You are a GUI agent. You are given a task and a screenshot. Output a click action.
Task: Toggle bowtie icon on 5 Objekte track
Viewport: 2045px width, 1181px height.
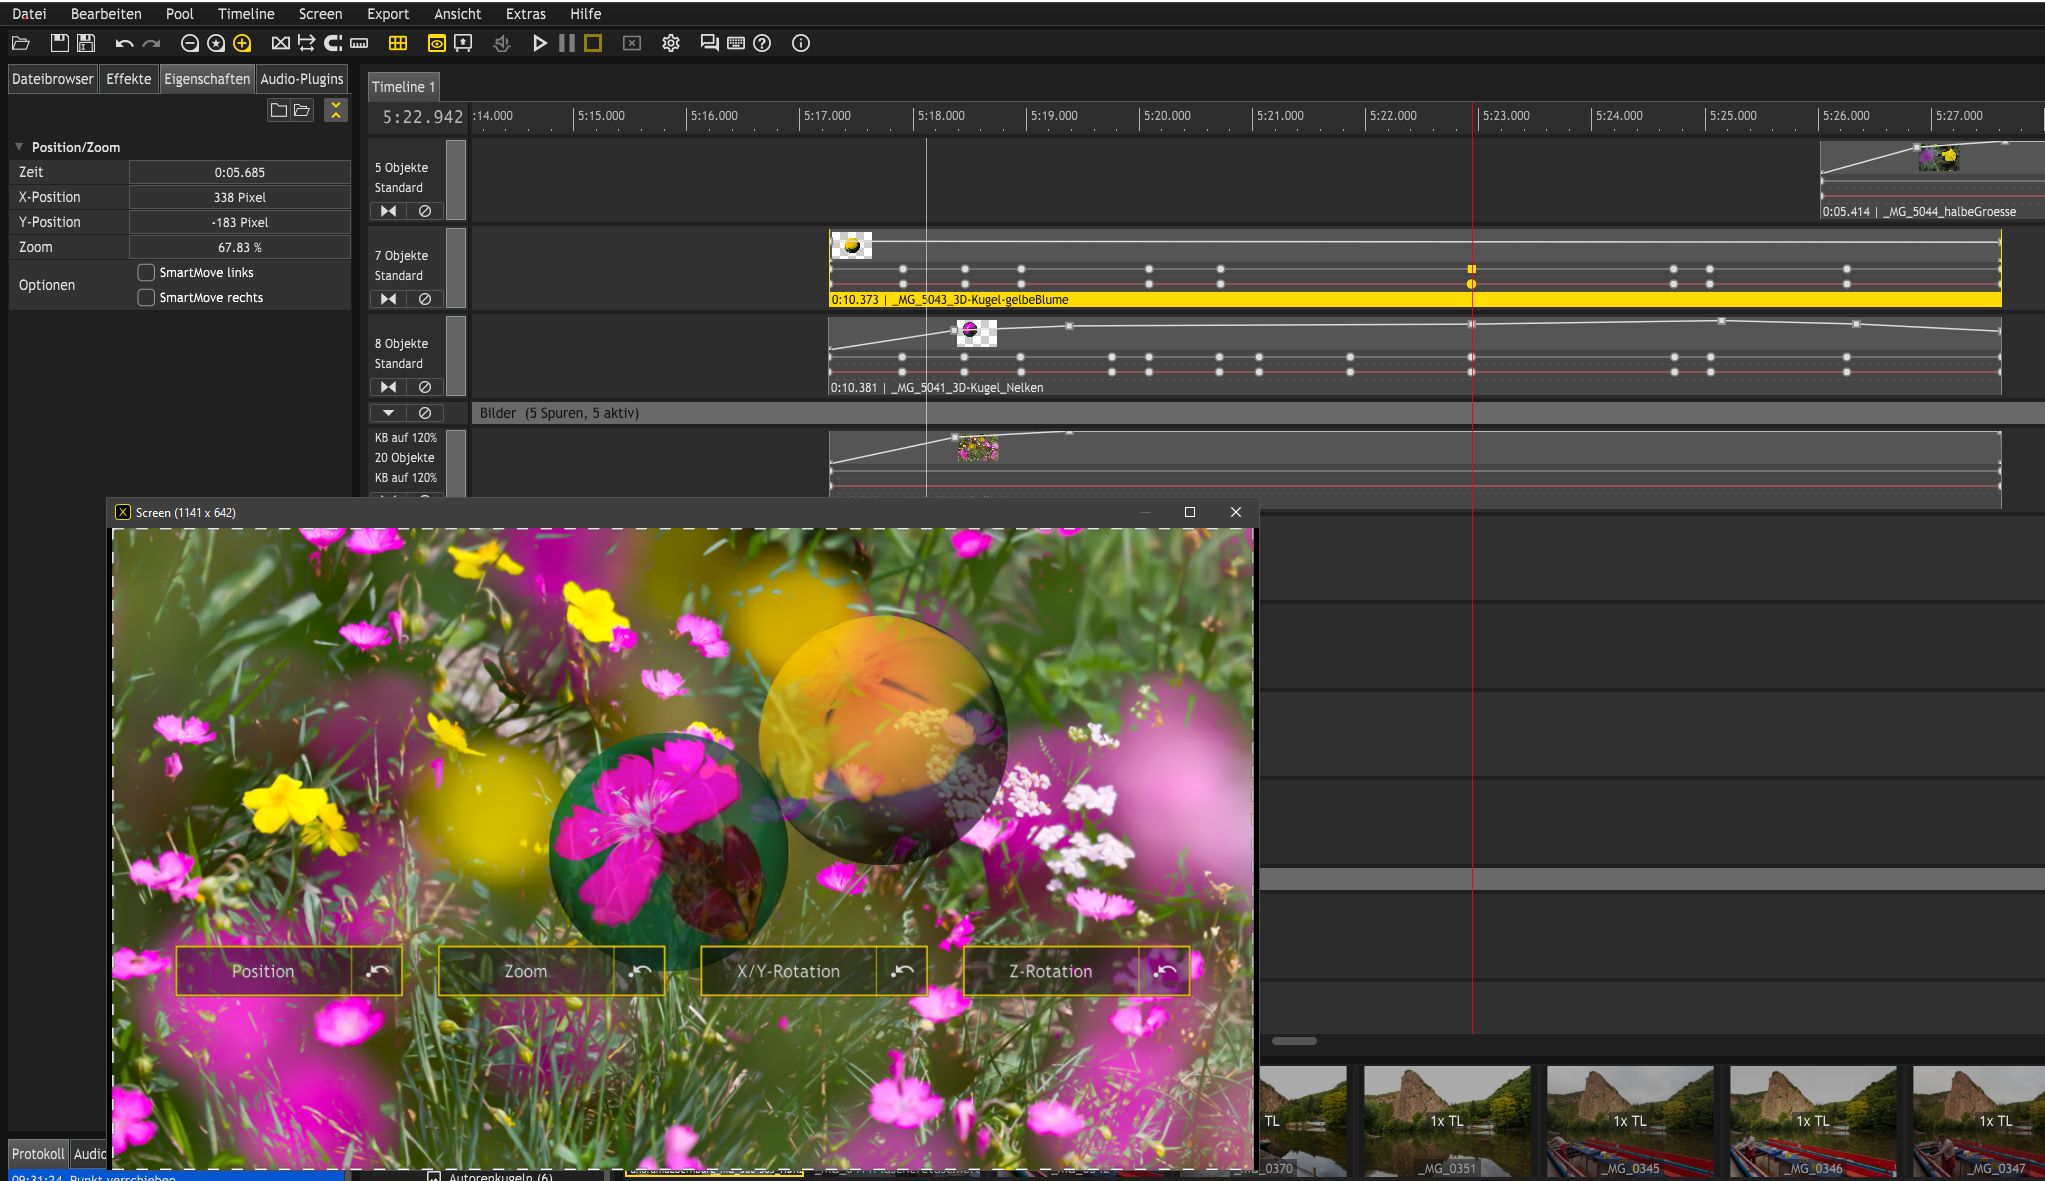388,211
